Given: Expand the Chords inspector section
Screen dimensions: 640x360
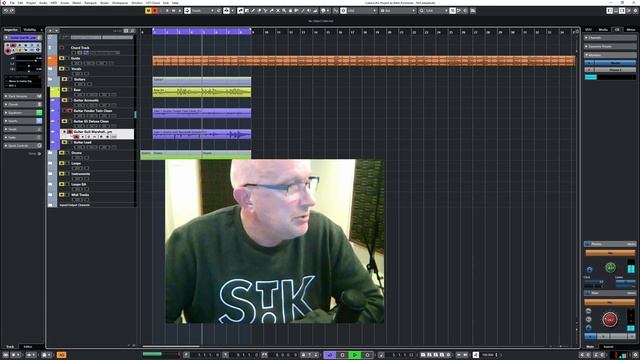Looking at the screenshot, I should (23, 104).
